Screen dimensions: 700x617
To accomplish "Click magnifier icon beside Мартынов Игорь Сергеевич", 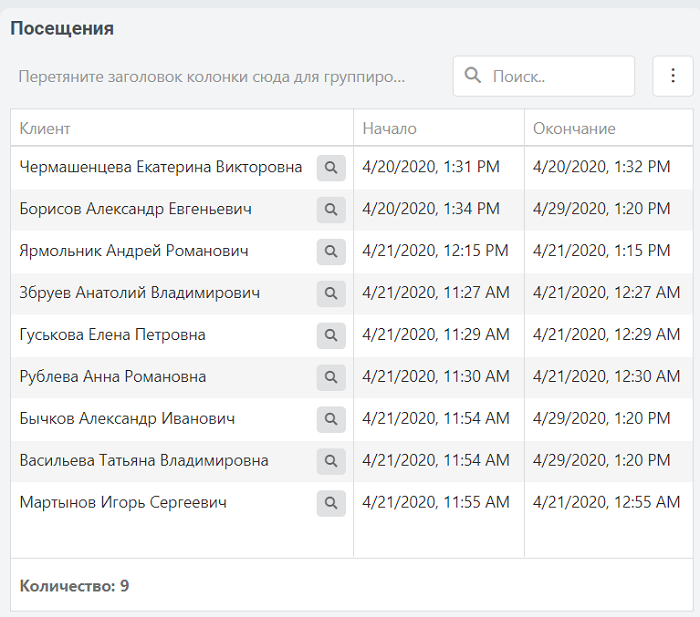I will tap(331, 504).
